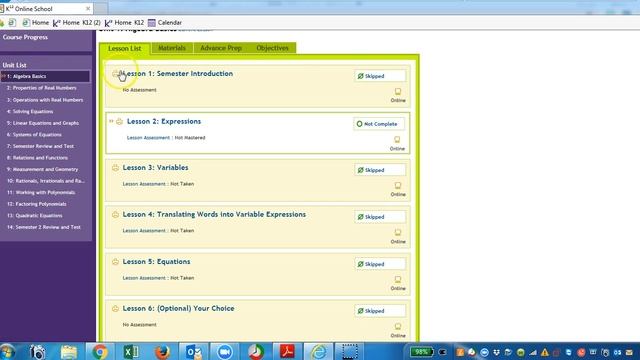
Task: Click Lesson 6 print icon
Action: point(116,309)
